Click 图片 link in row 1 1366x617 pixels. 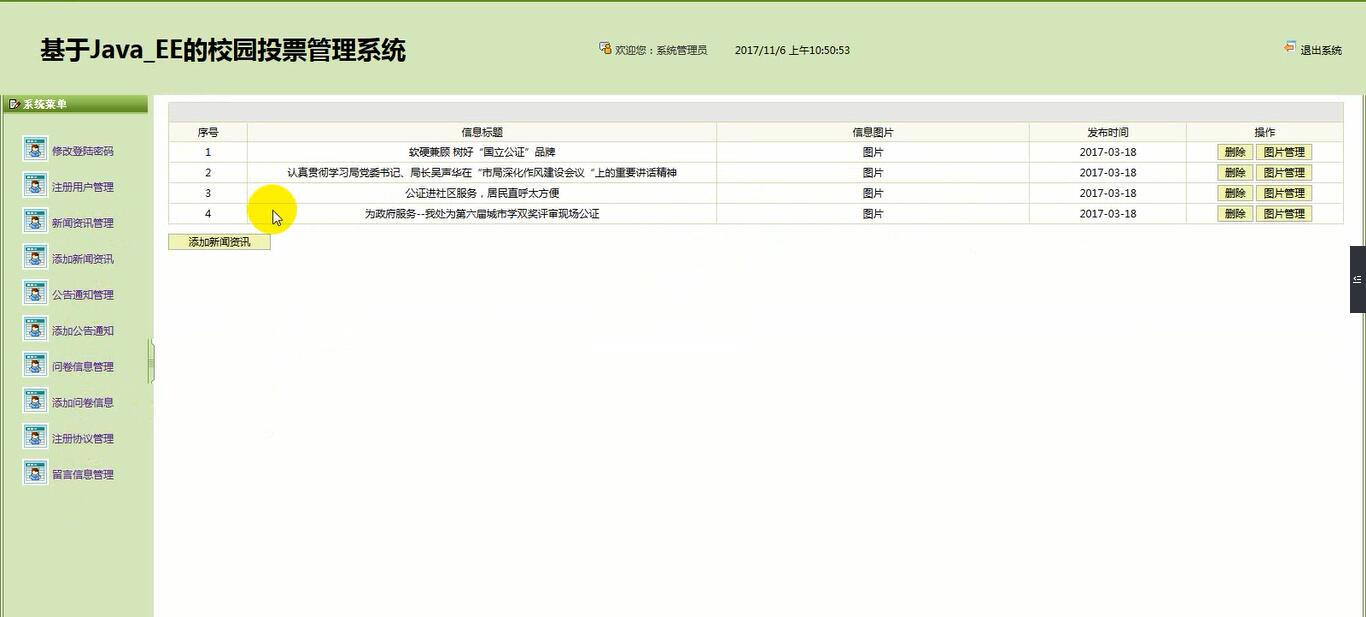873,152
